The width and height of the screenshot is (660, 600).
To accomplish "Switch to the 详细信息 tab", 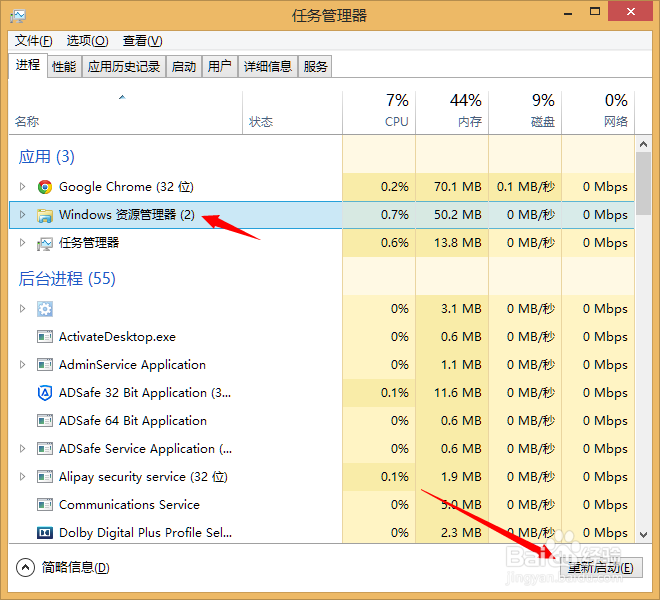I will coord(268,67).
